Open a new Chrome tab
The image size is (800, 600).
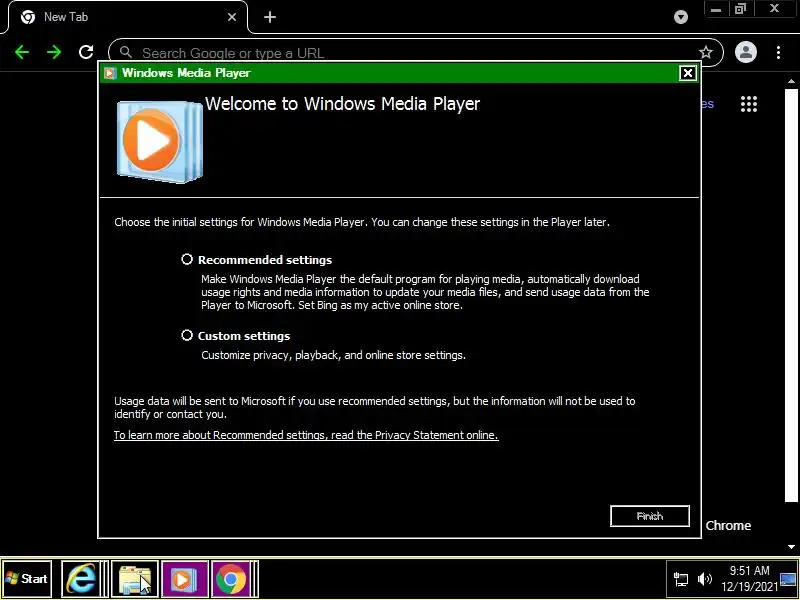click(270, 17)
